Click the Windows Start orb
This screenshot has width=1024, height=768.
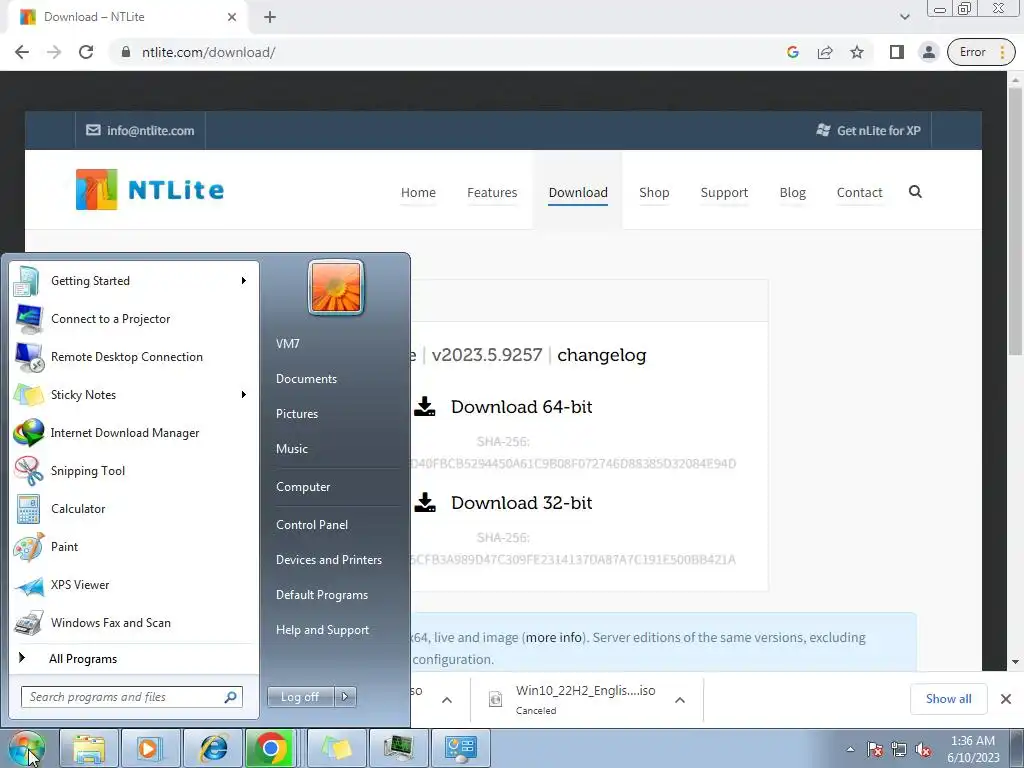(27, 748)
